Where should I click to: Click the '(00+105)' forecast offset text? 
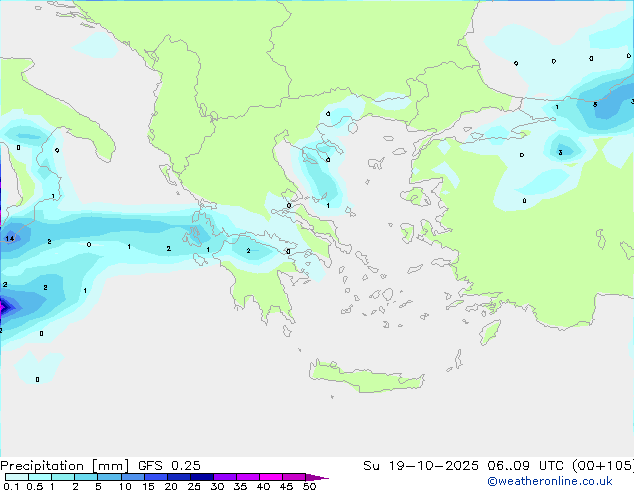[x=603, y=466]
